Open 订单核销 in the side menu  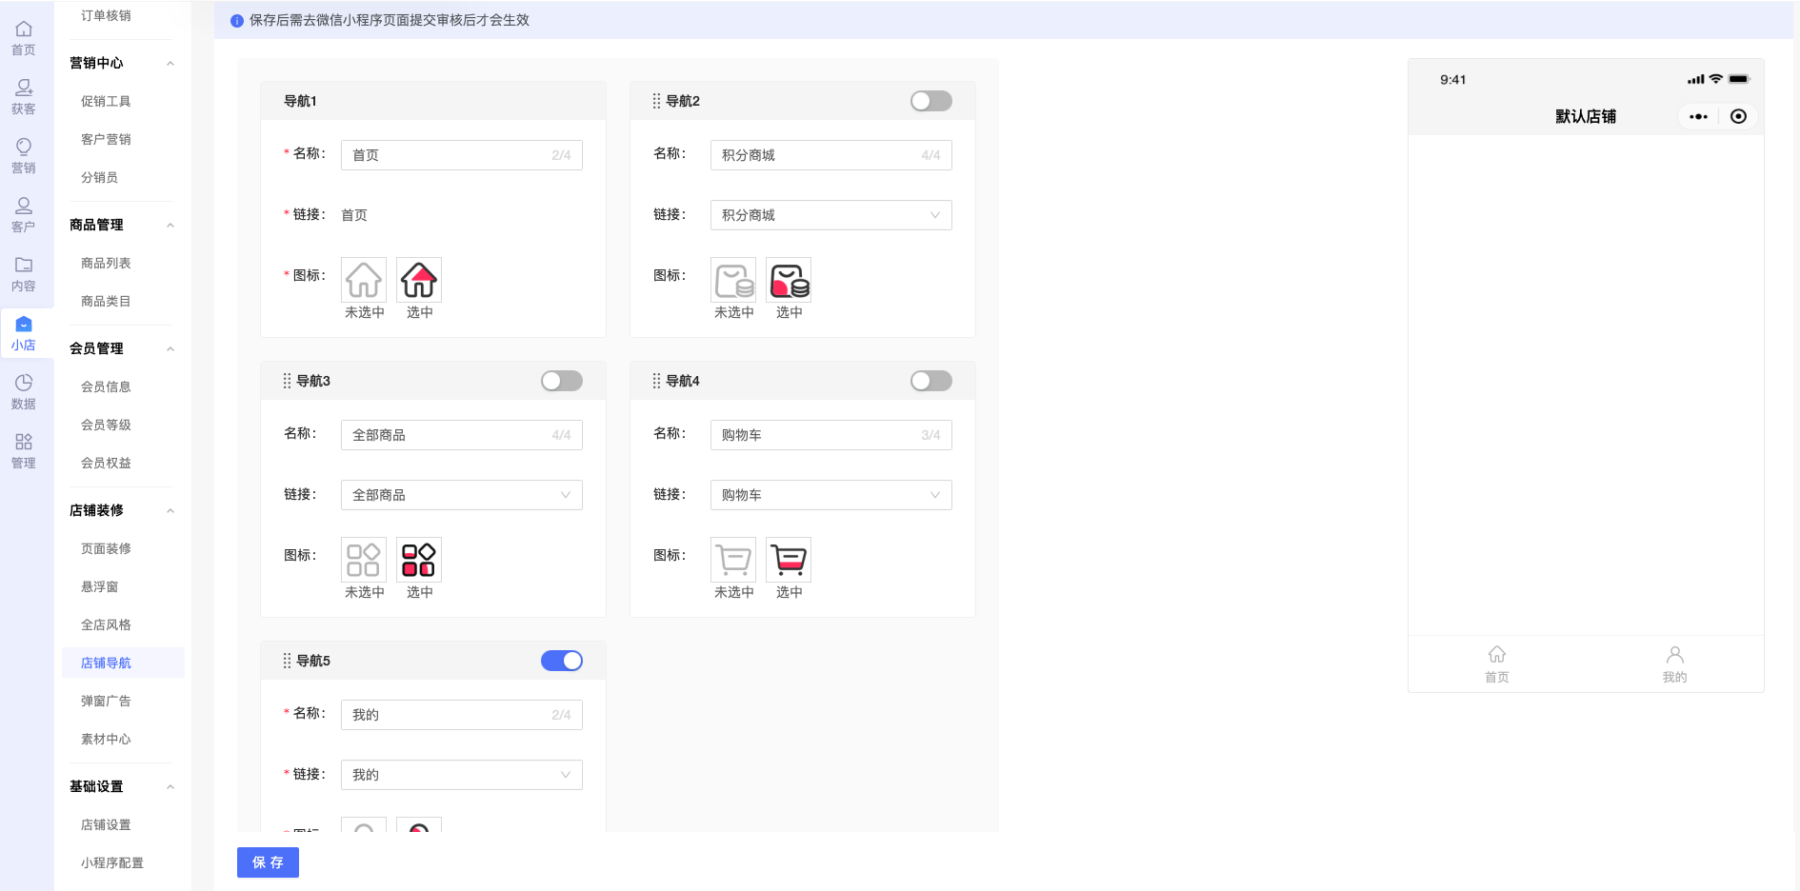pos(106,16)
